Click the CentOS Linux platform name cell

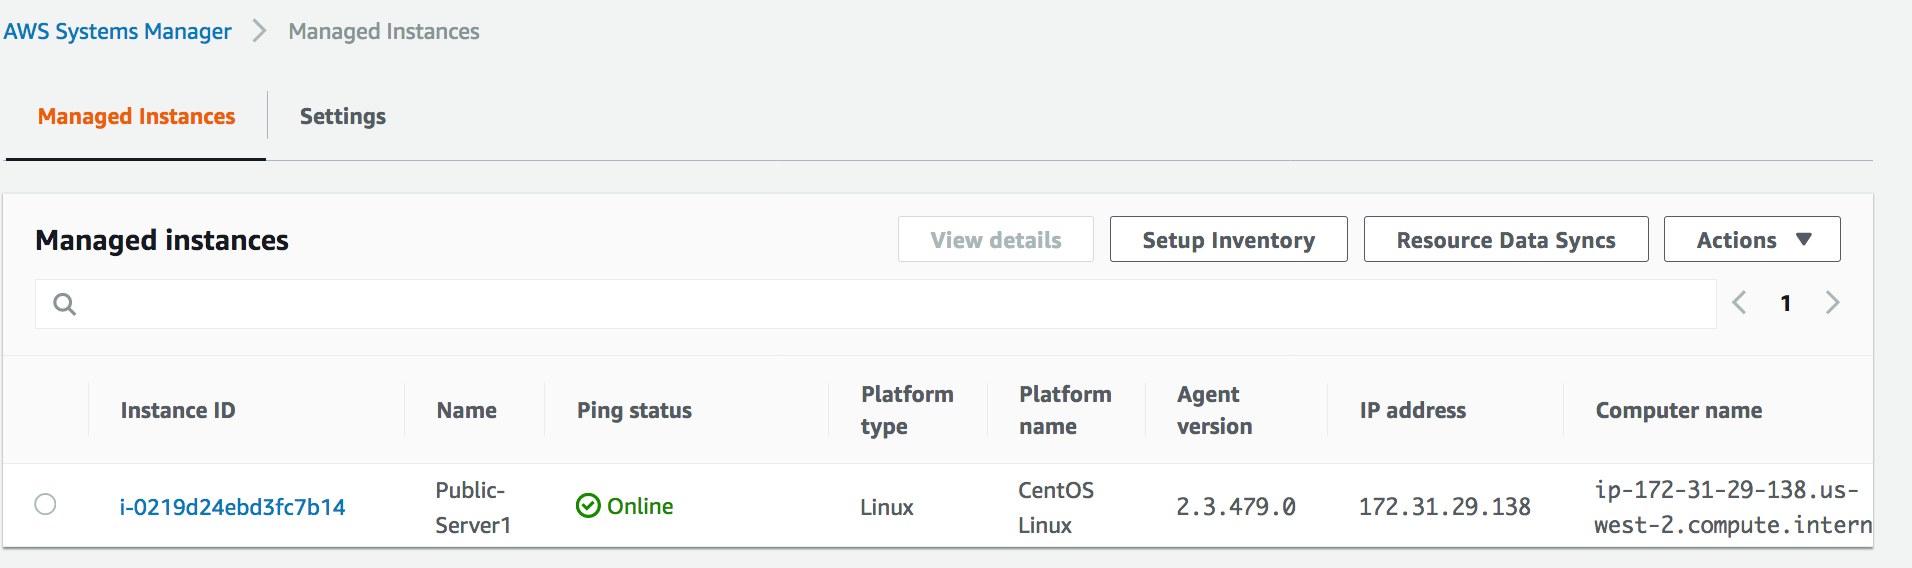point(1056,507)
